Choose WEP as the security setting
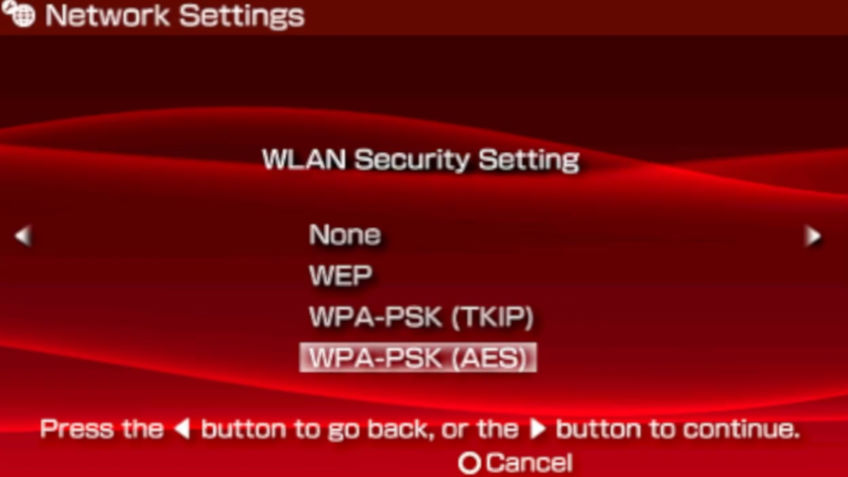Screen dimensions: 848x477 pyautogui.click(x=341, y=276)
